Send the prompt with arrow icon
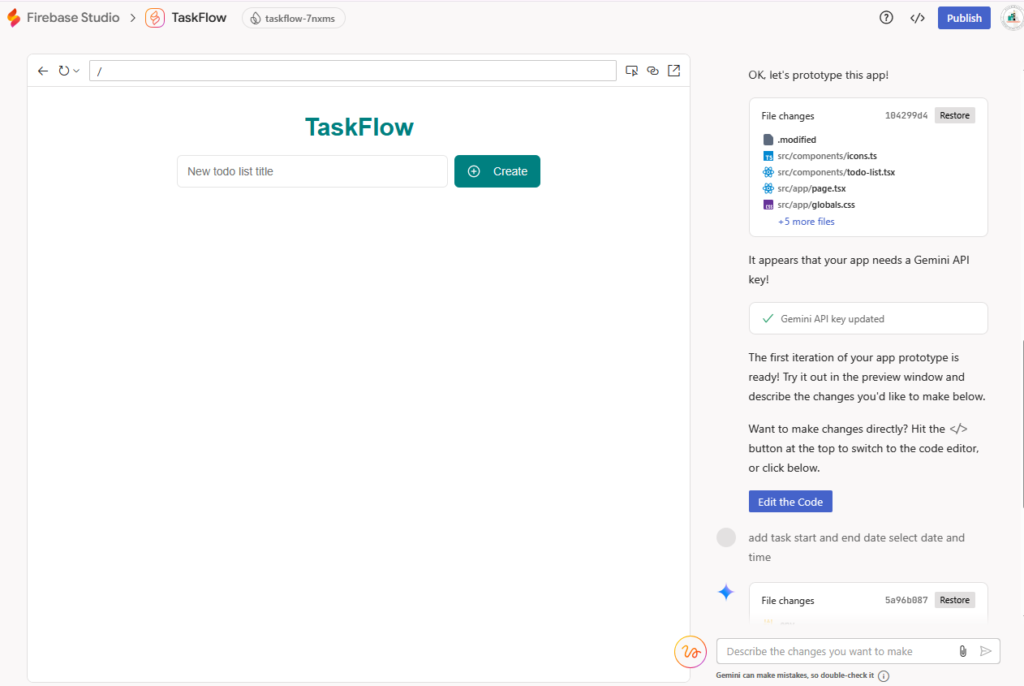Image resolution: width=1024 pixels, height=686 pixels. pos(986,651)
